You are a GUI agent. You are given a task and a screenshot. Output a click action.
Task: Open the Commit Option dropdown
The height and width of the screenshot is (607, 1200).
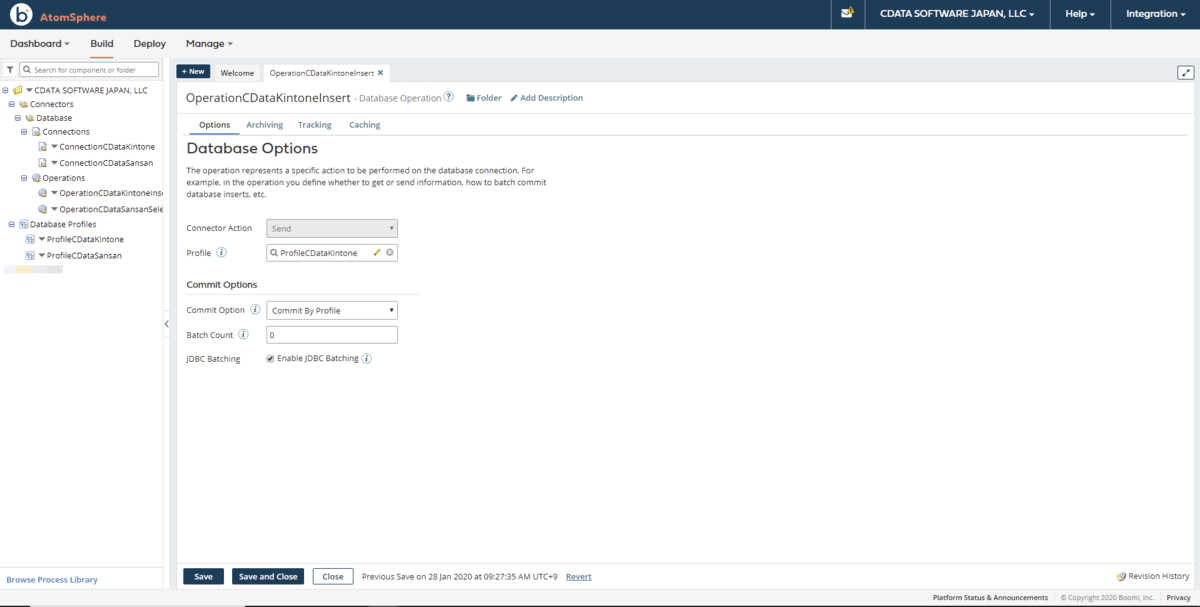pyautogui.click(x=332, y=310)
